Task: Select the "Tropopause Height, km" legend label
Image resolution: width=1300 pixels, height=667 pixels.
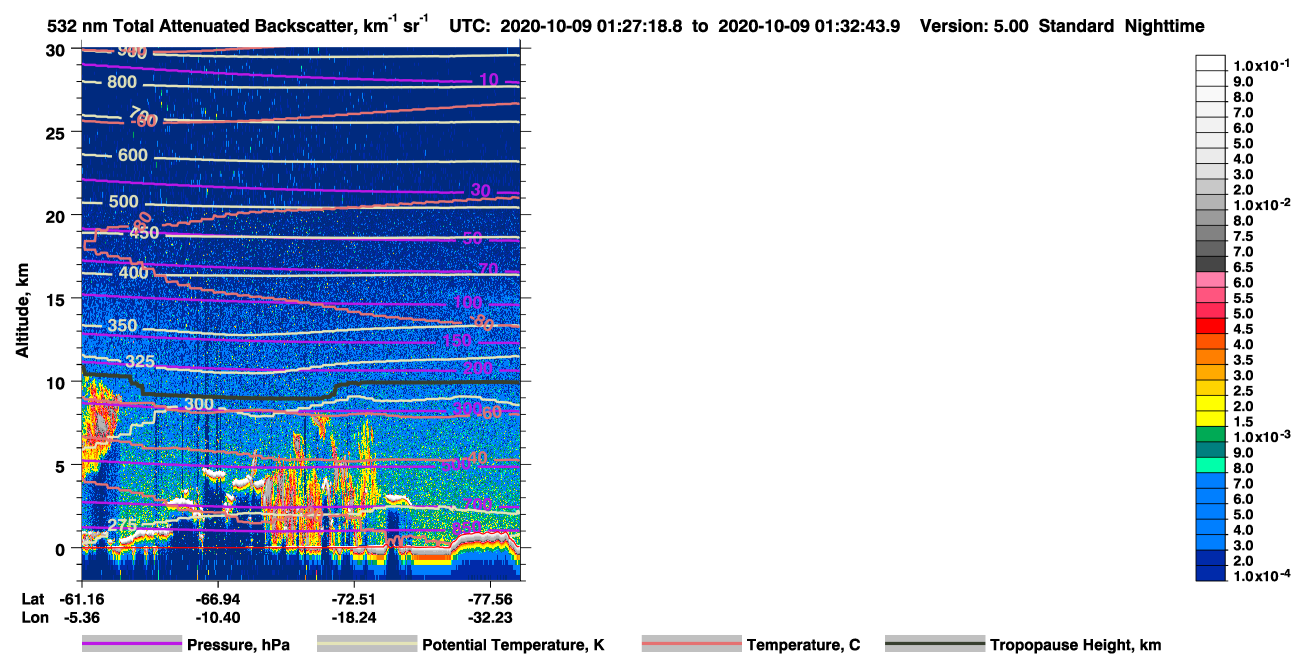Action: coord(1075,645)
